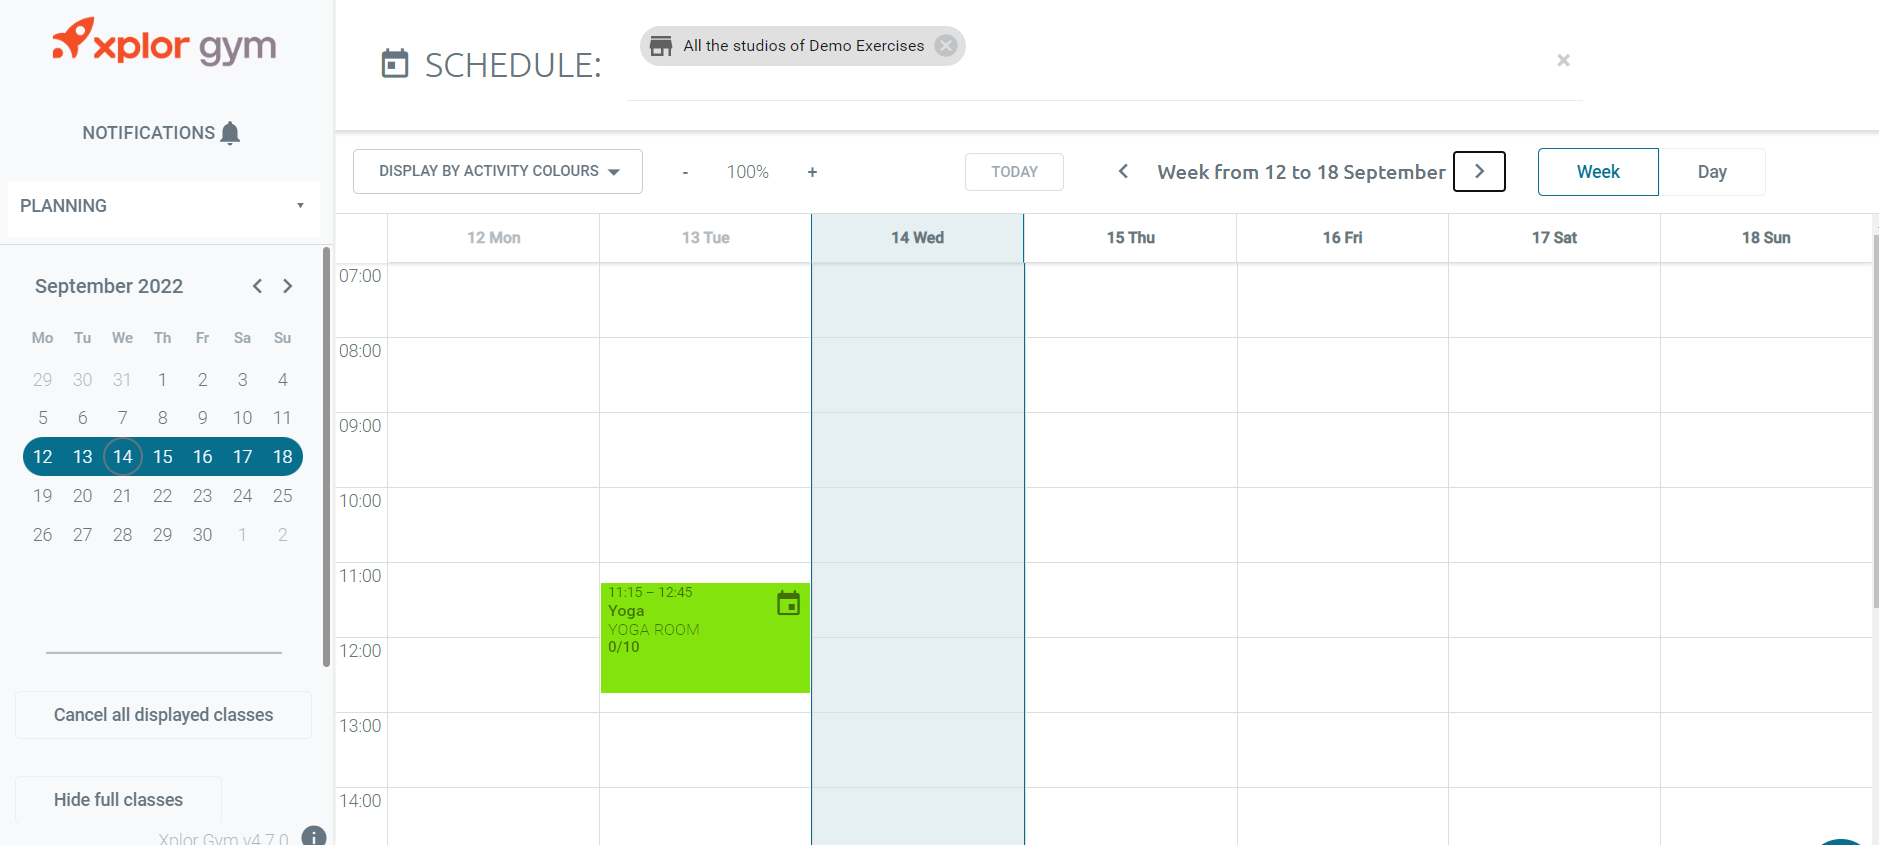
Task: Switch to Day view tab
Action: [x=1712, y=172]
